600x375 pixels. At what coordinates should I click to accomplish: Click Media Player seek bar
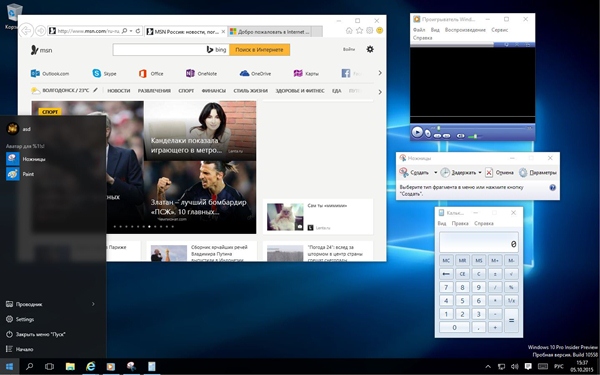coord(482,128)
